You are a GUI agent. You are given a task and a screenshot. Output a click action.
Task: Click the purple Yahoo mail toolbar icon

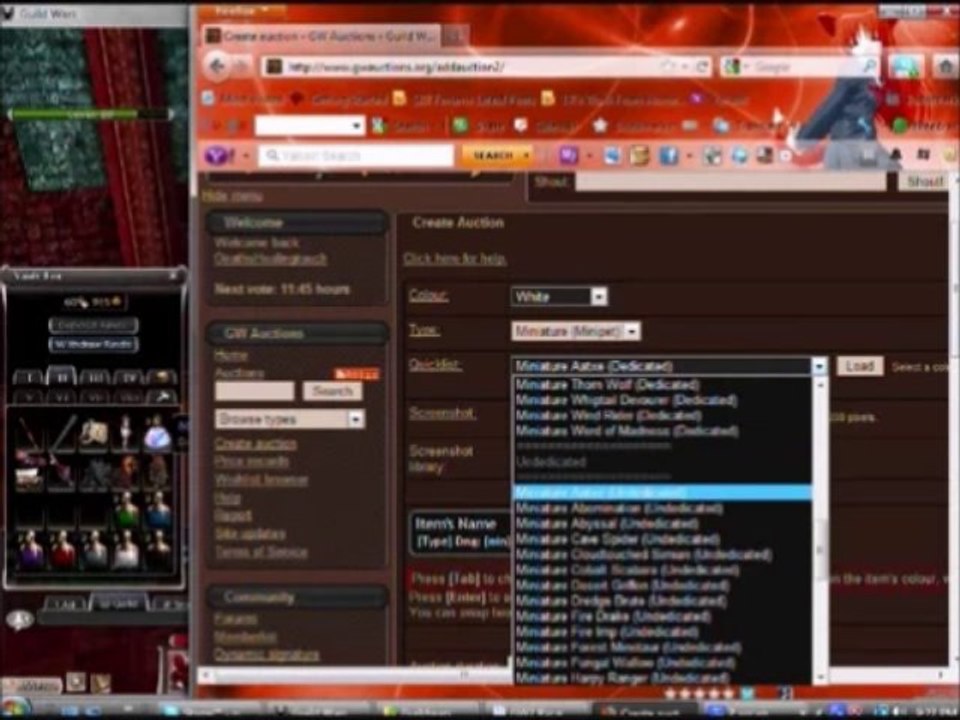[x=568, y=156]
